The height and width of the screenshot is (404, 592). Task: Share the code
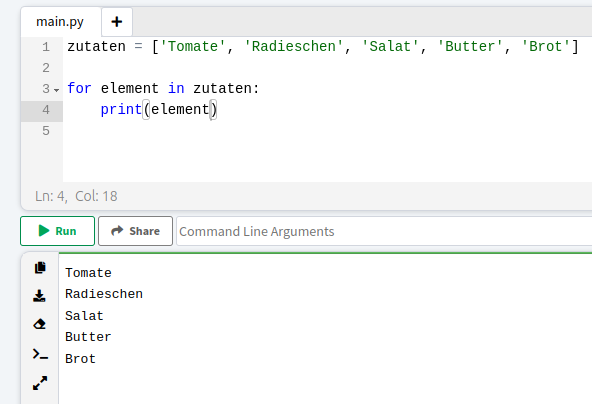coord(136,231)
